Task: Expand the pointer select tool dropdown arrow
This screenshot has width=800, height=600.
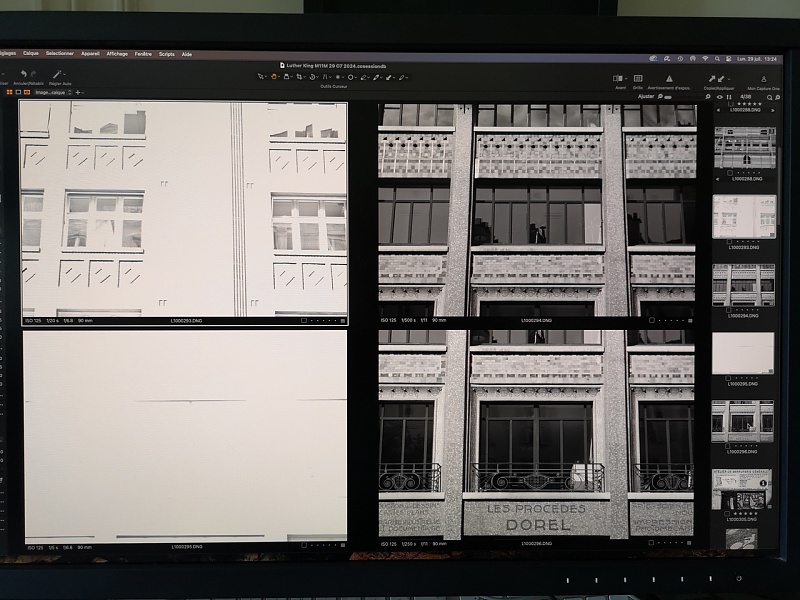Action: (267, 77)
